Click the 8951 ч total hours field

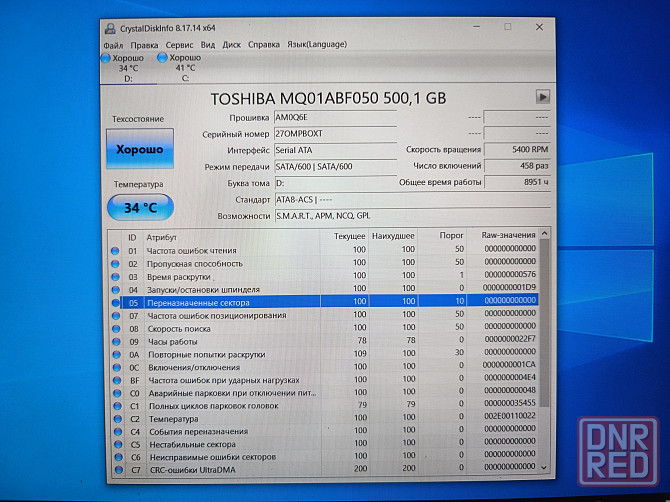point(517,182)
